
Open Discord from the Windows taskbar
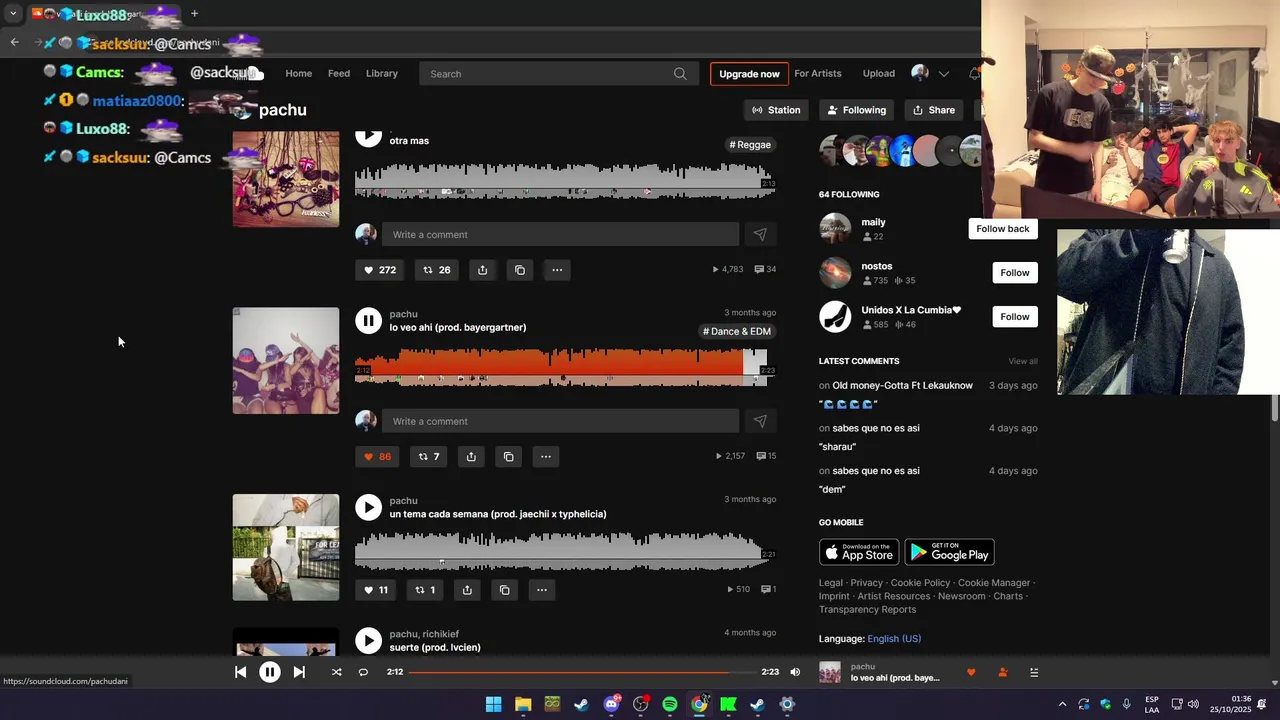[x=611, y=704]
